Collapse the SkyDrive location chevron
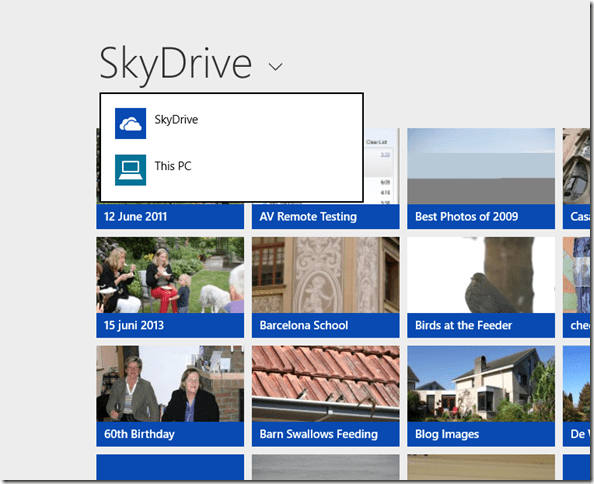This screenshot has height=484, width=594. (275, 67)
